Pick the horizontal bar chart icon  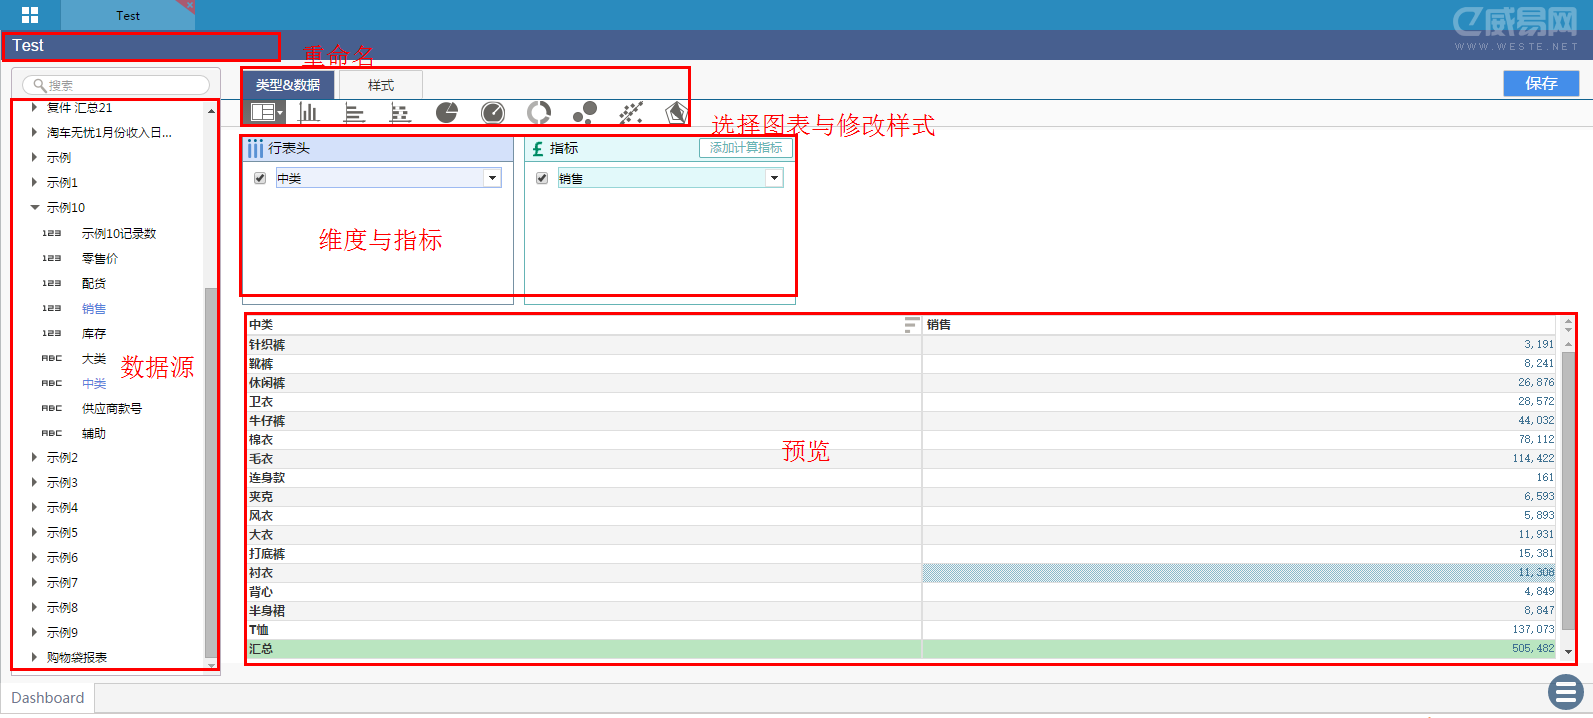pyautogui.click(x=354, y=113)
